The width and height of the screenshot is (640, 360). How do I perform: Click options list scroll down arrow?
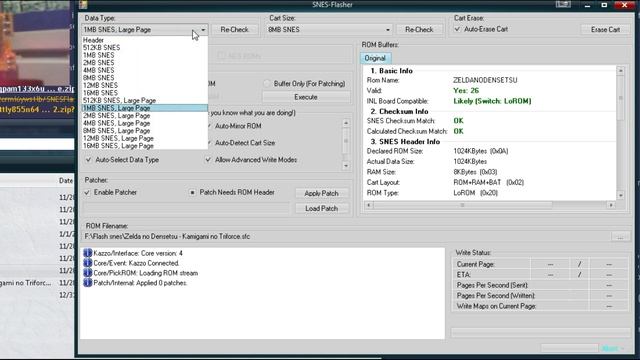click(346, 166)
